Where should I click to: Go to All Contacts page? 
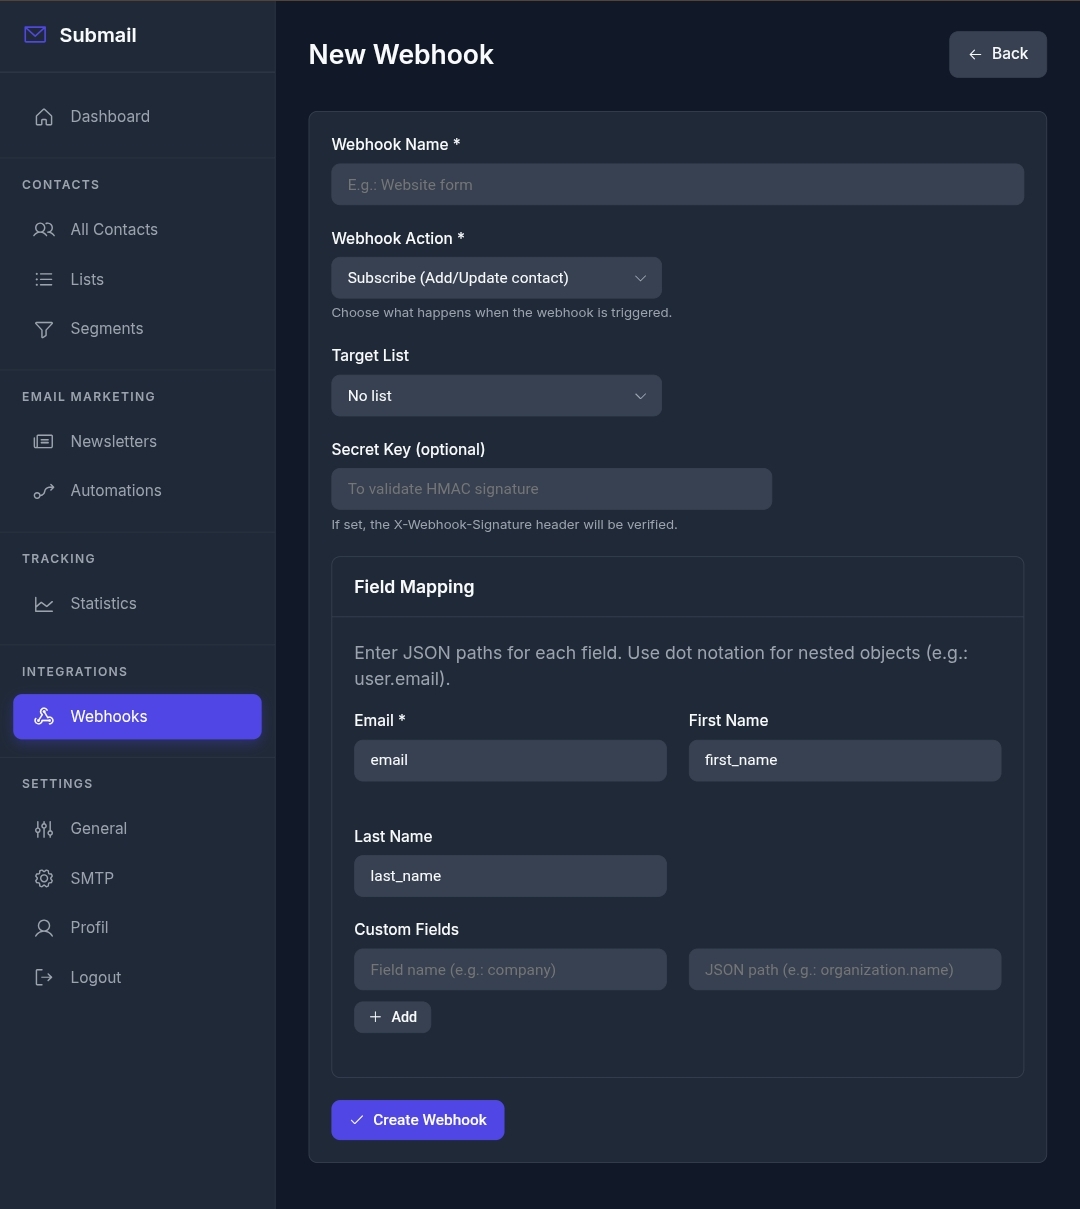coord(137,230)
